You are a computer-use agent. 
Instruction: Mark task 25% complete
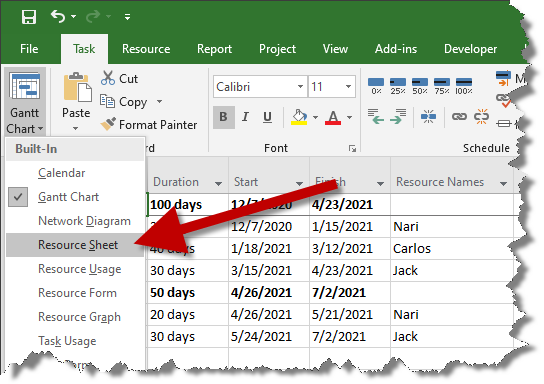click(398, 86)
